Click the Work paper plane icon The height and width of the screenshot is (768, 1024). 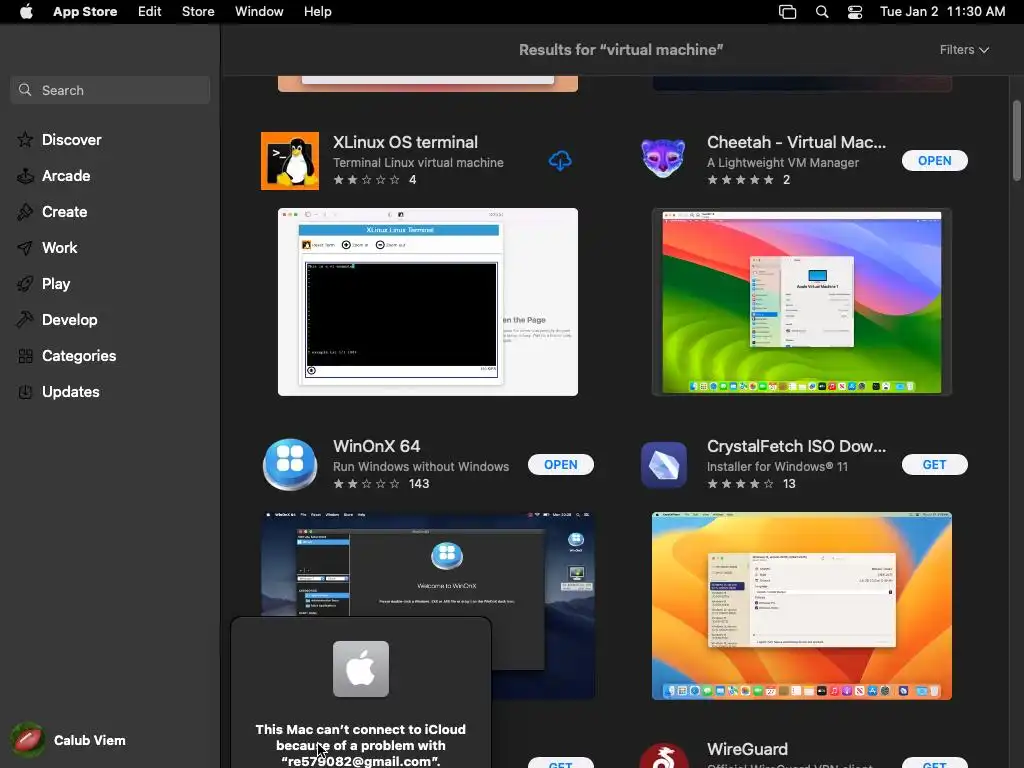25,248
